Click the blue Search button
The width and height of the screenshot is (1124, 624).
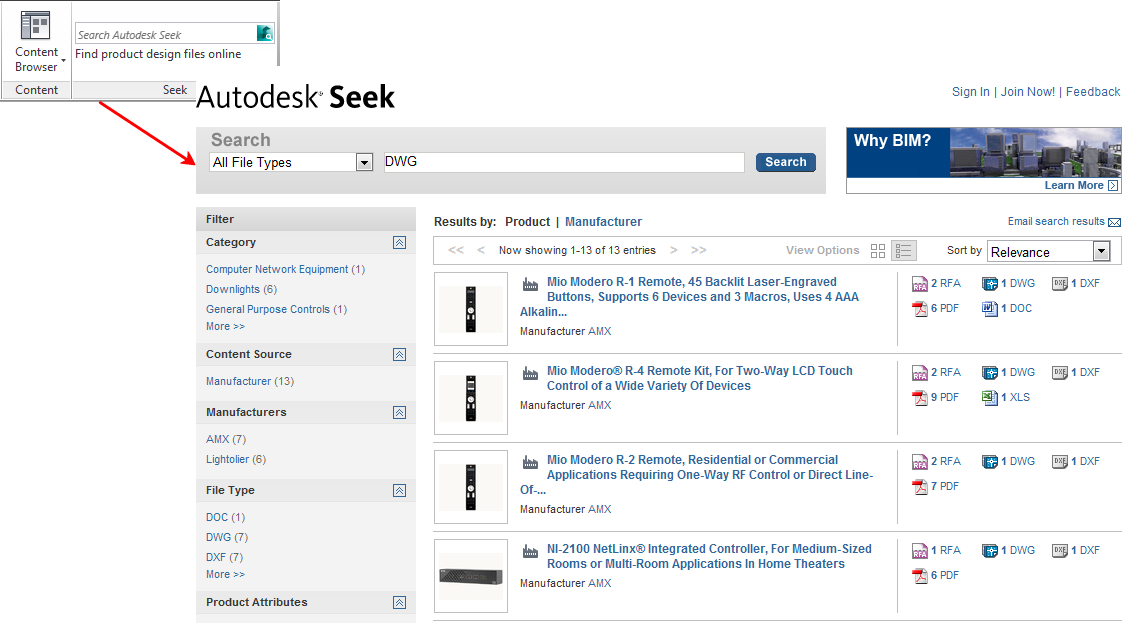(786, 162)
